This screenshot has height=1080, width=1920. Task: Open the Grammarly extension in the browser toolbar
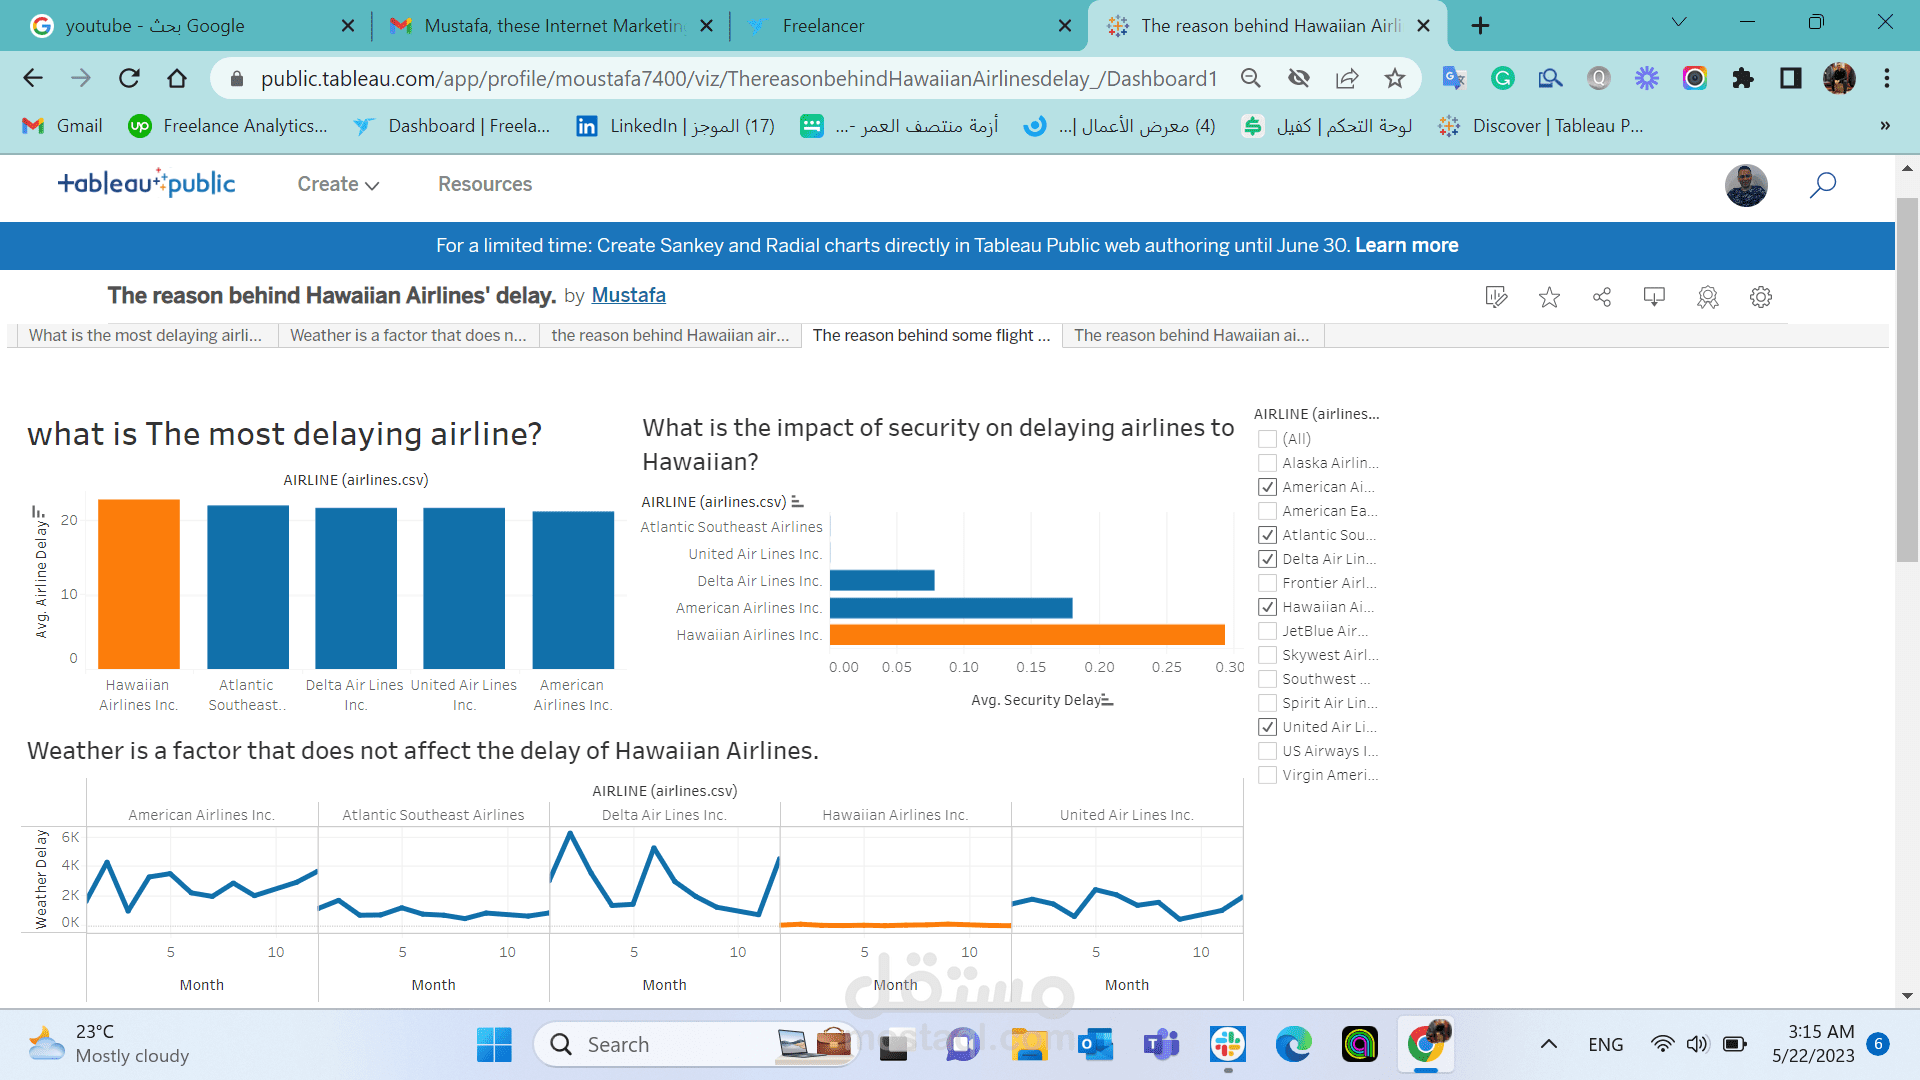pos(1502,78)
